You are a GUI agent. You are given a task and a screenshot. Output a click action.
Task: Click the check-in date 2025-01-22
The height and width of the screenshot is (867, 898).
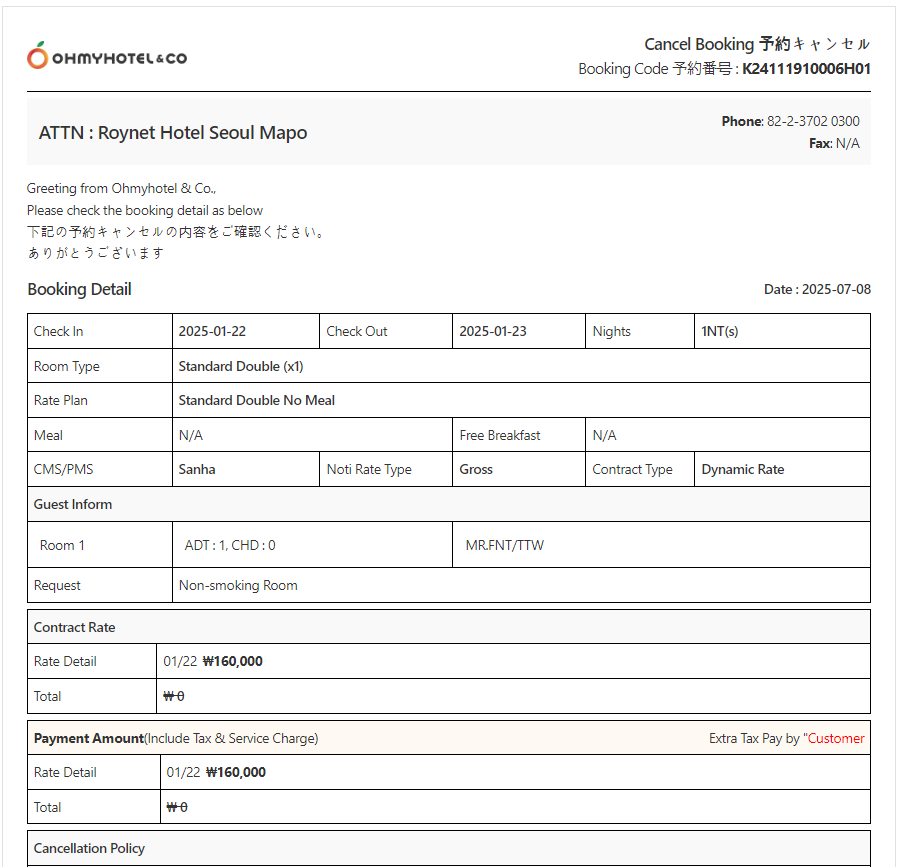pyautogui.click(x=212, y=331)
